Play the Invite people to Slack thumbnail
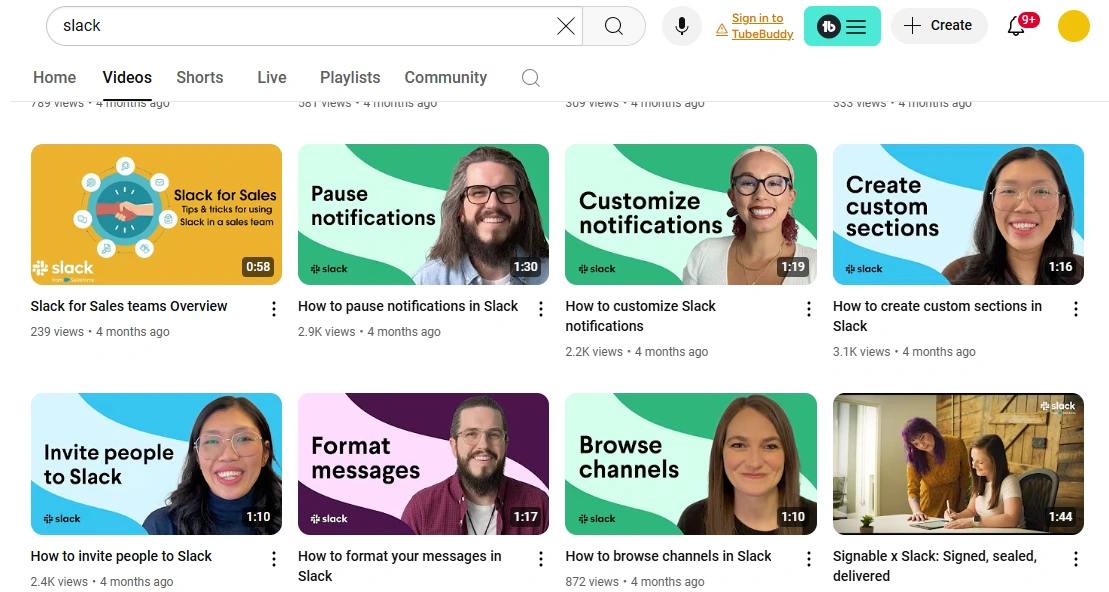 click(156, 464)
